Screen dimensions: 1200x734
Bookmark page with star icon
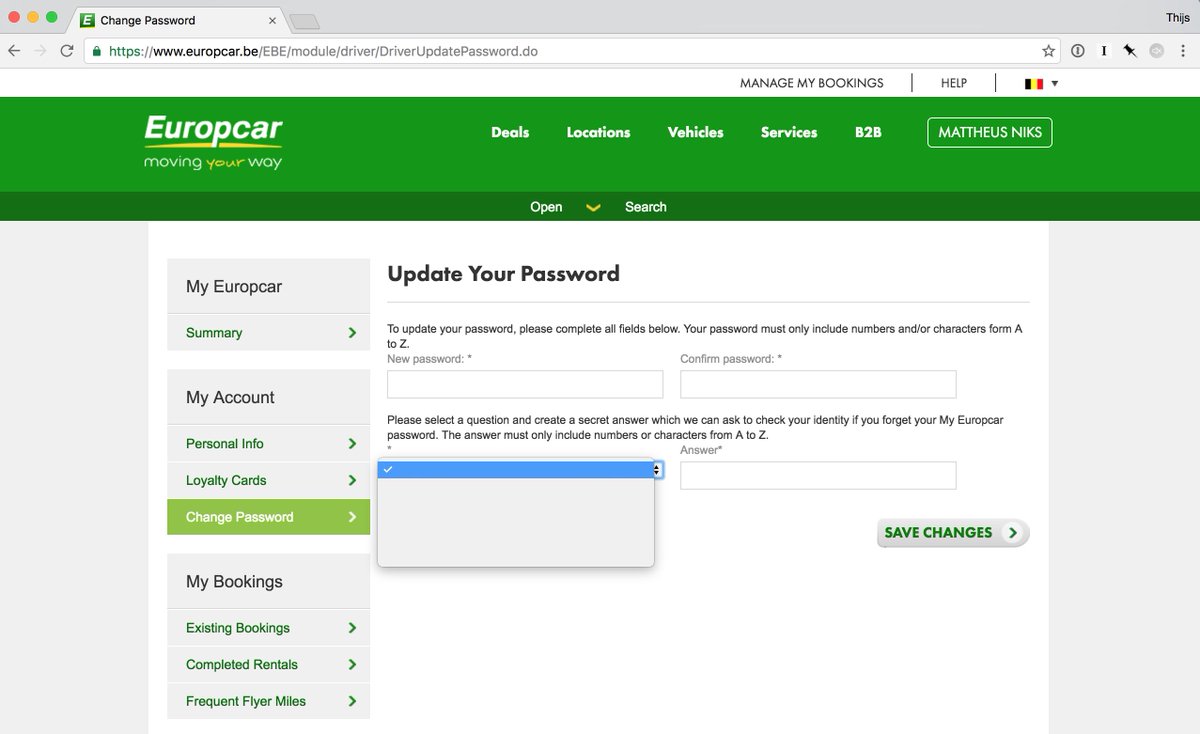coord(1048,51)
